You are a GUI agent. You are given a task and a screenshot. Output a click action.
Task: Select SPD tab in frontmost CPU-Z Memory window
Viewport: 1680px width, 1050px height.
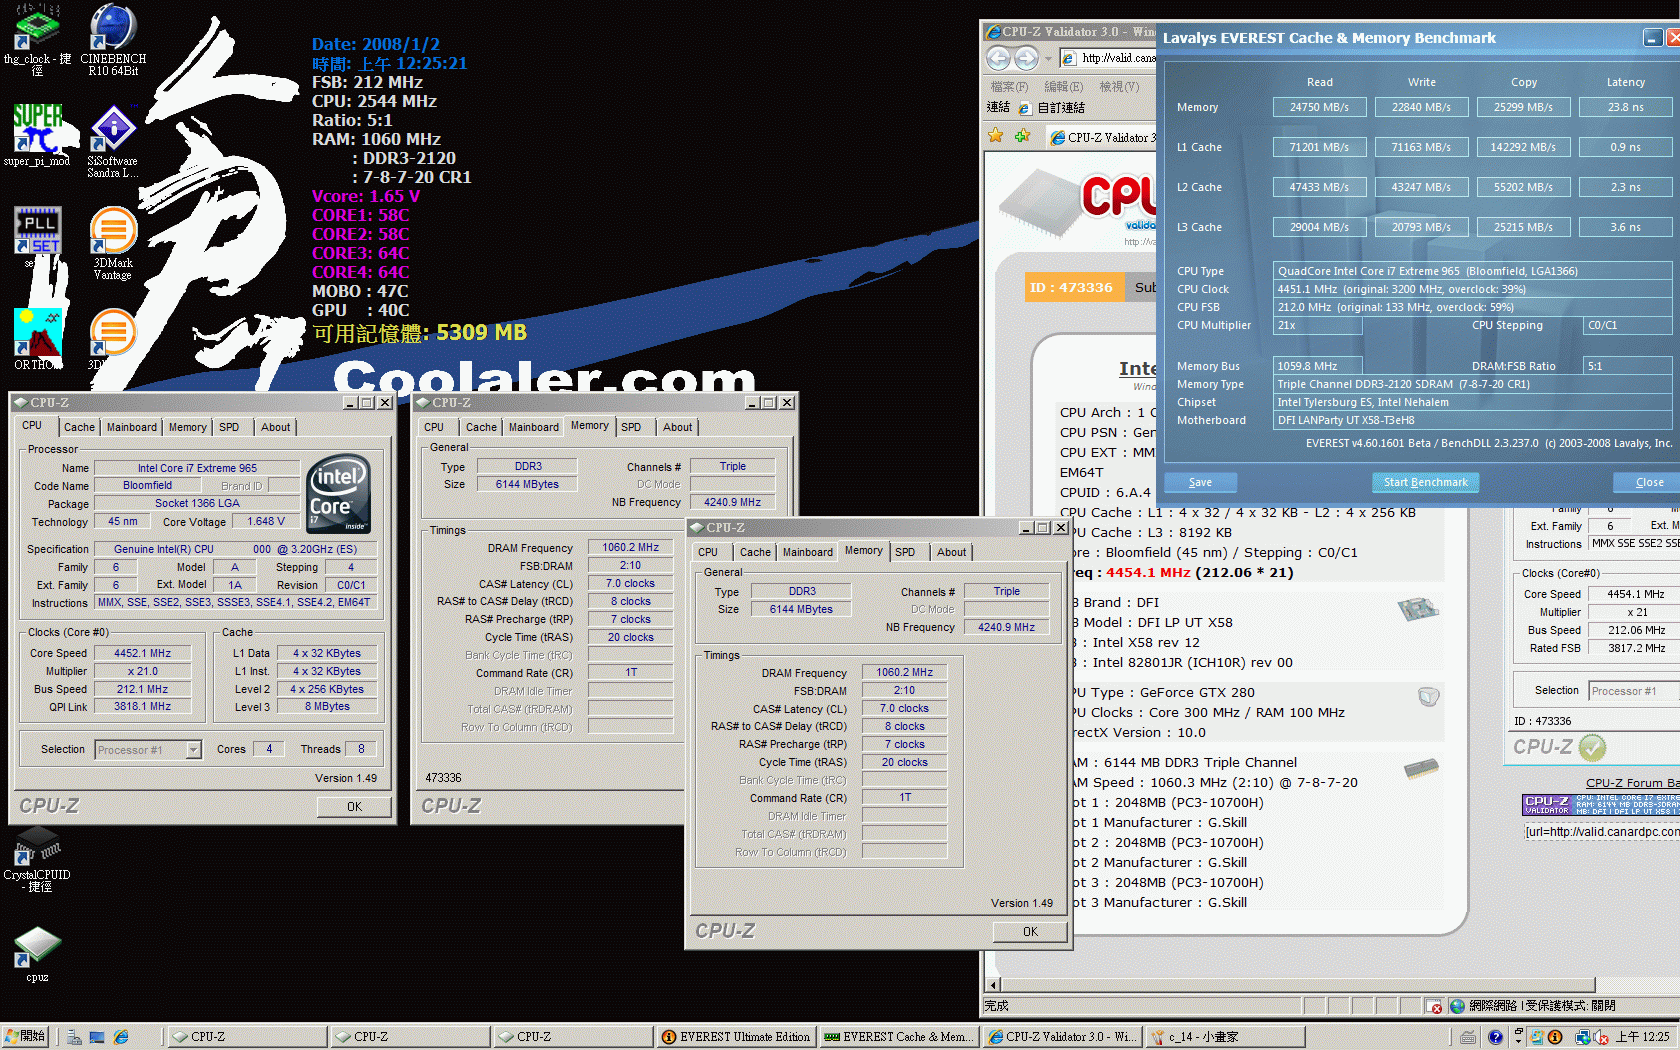tap(905, 552)
